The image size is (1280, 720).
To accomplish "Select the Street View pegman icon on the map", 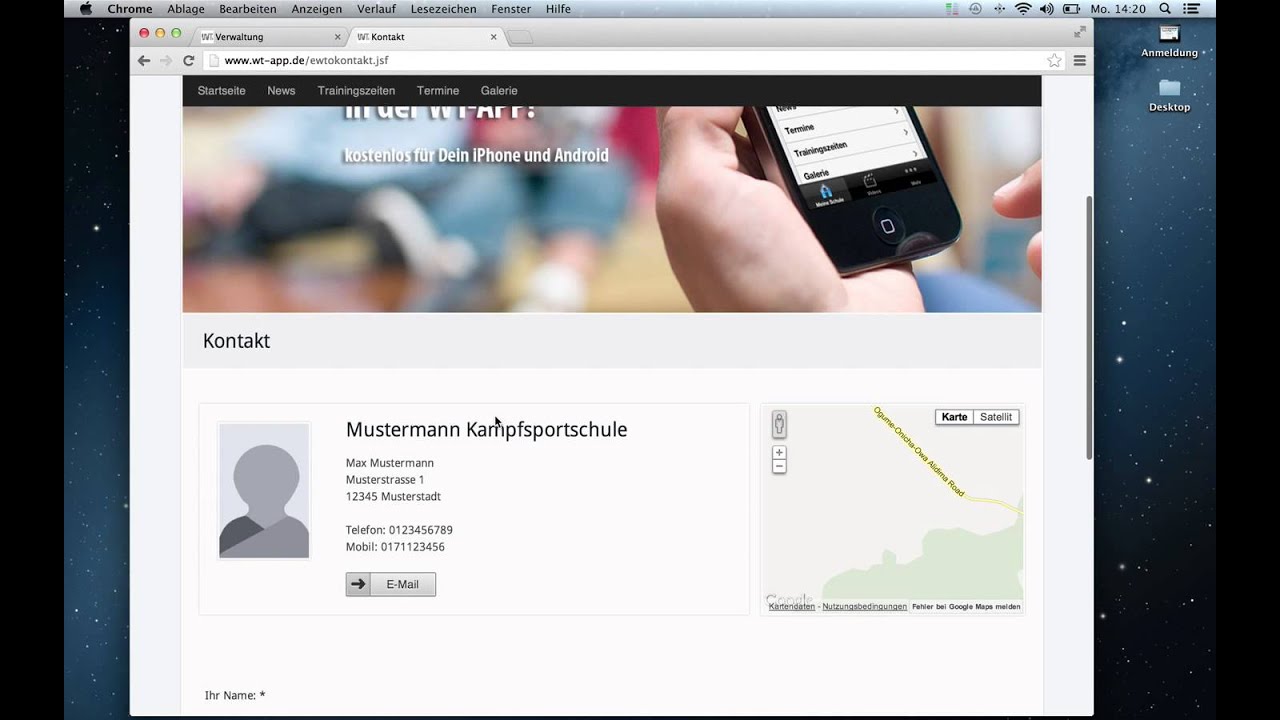I will tap(779, 424).
